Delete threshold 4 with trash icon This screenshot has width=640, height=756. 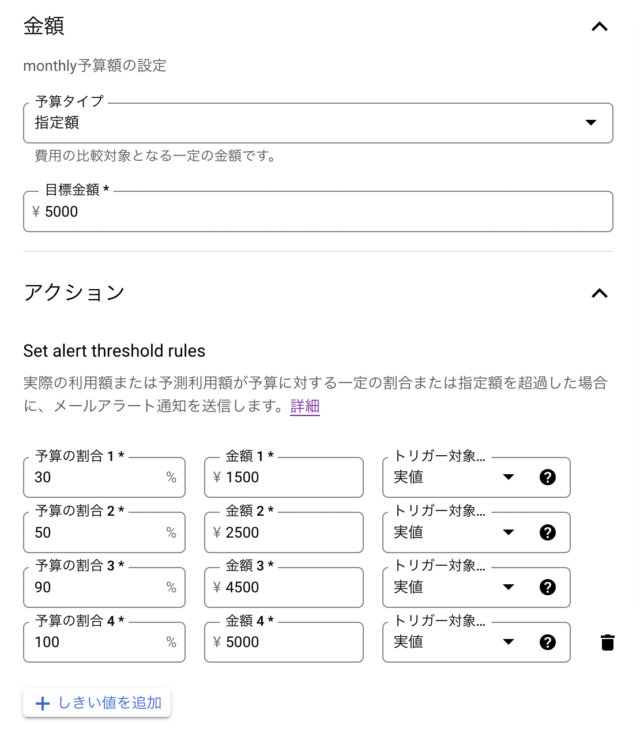608,642
